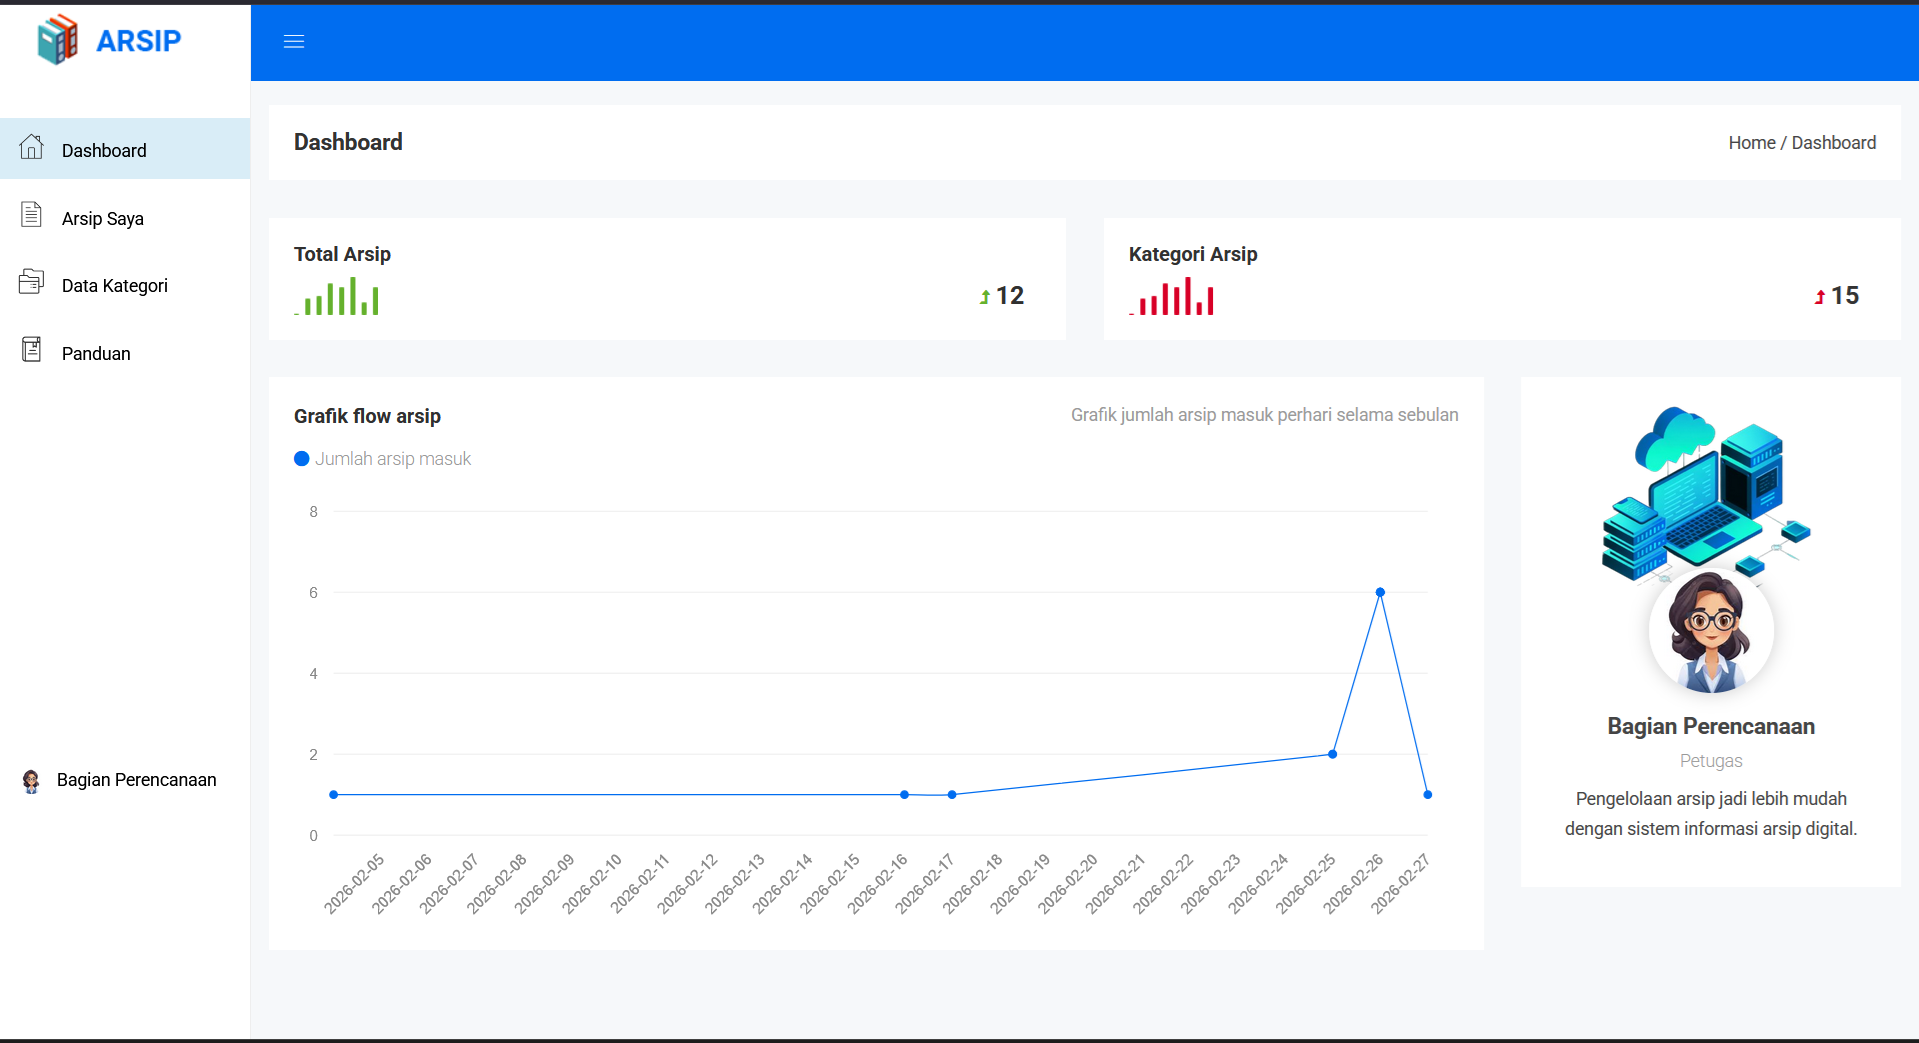This screenshot has height=1043, width=1919.
Task: Click the Kategori Arsip count 15
Action: (1845, 296)
